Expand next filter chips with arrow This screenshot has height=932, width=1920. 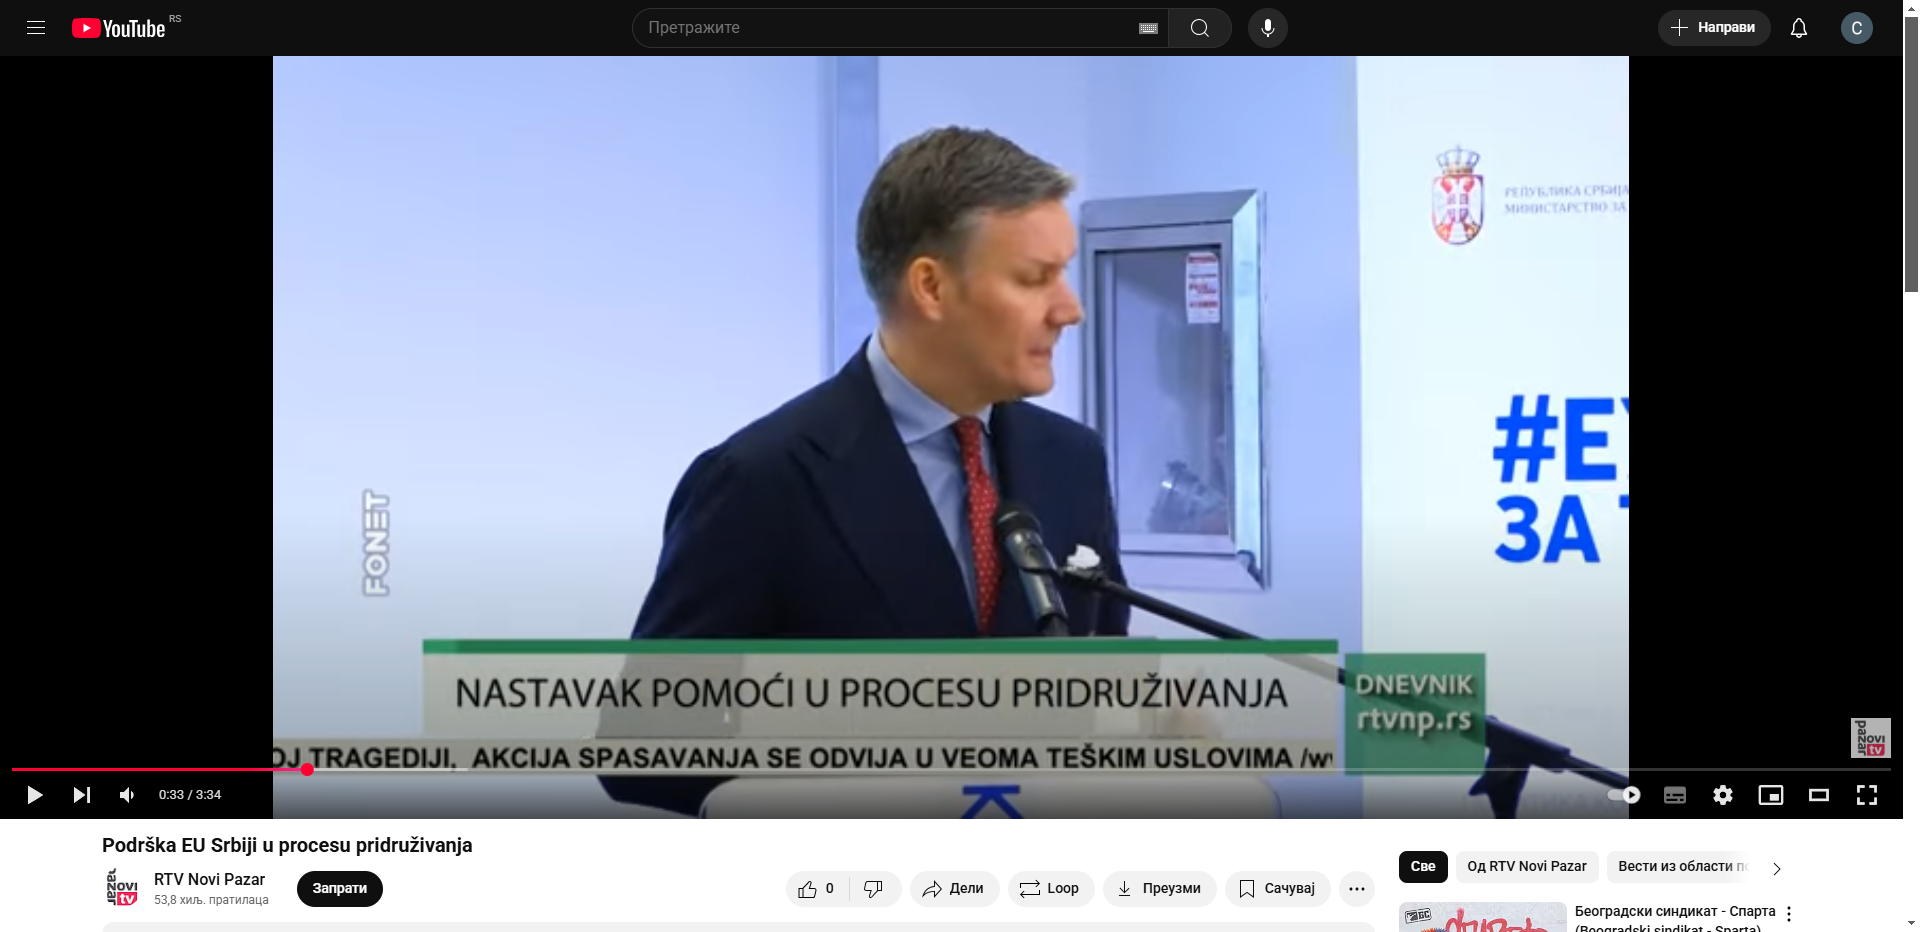click(1776, 868)
